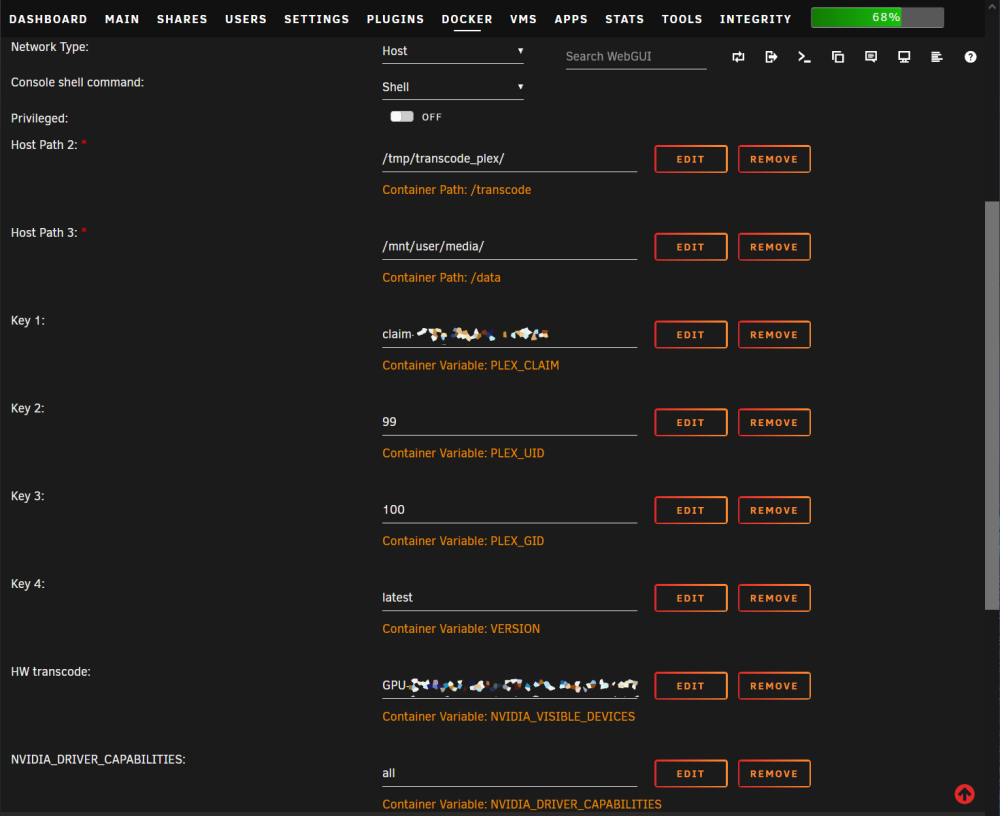Focus the Search WebGUI field
The width and height of the screenshot is (1000, 816).
[x=636, y=57]
